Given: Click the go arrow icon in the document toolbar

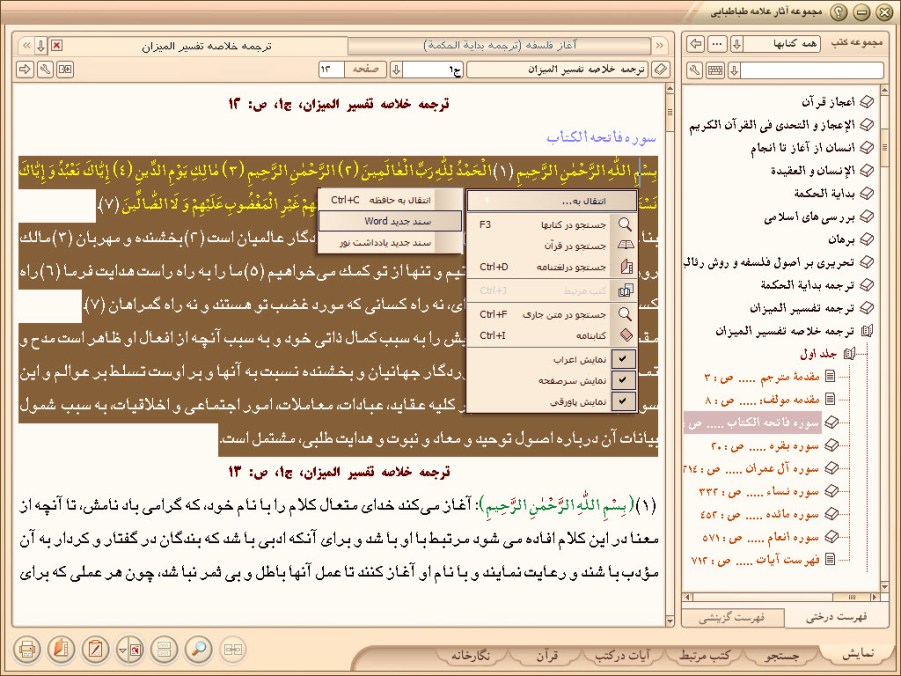Looking at the screenshot, I should tap(25, 70).
